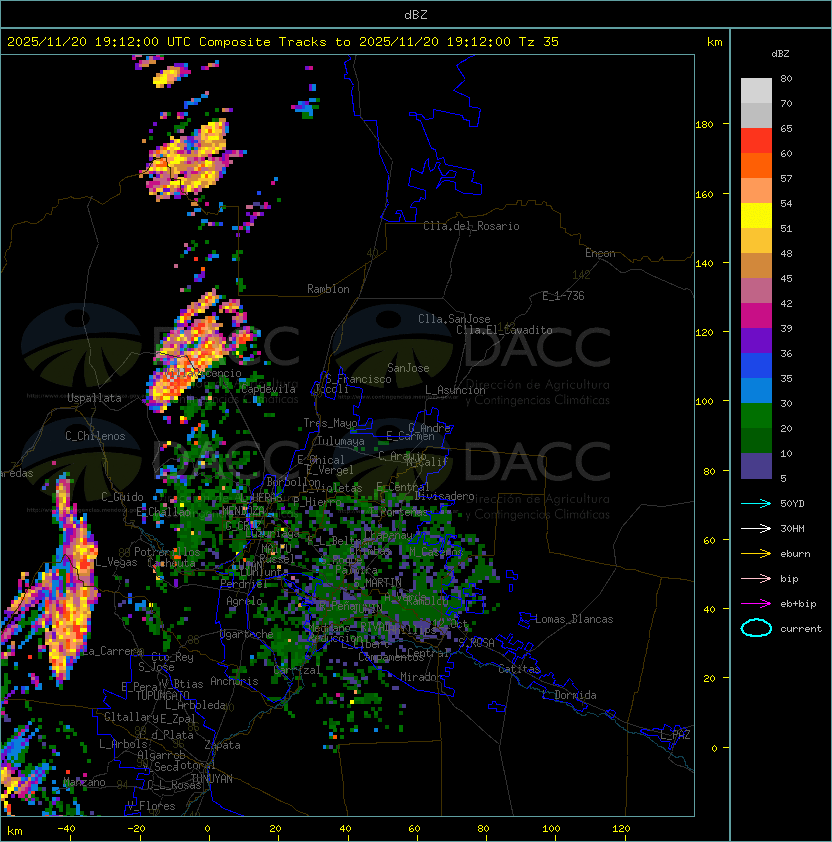Image resolution: width=832 pixels, height=842 pixels.
Task: Click the Clla.SanJose map label
Action: [x=454, y=319]
